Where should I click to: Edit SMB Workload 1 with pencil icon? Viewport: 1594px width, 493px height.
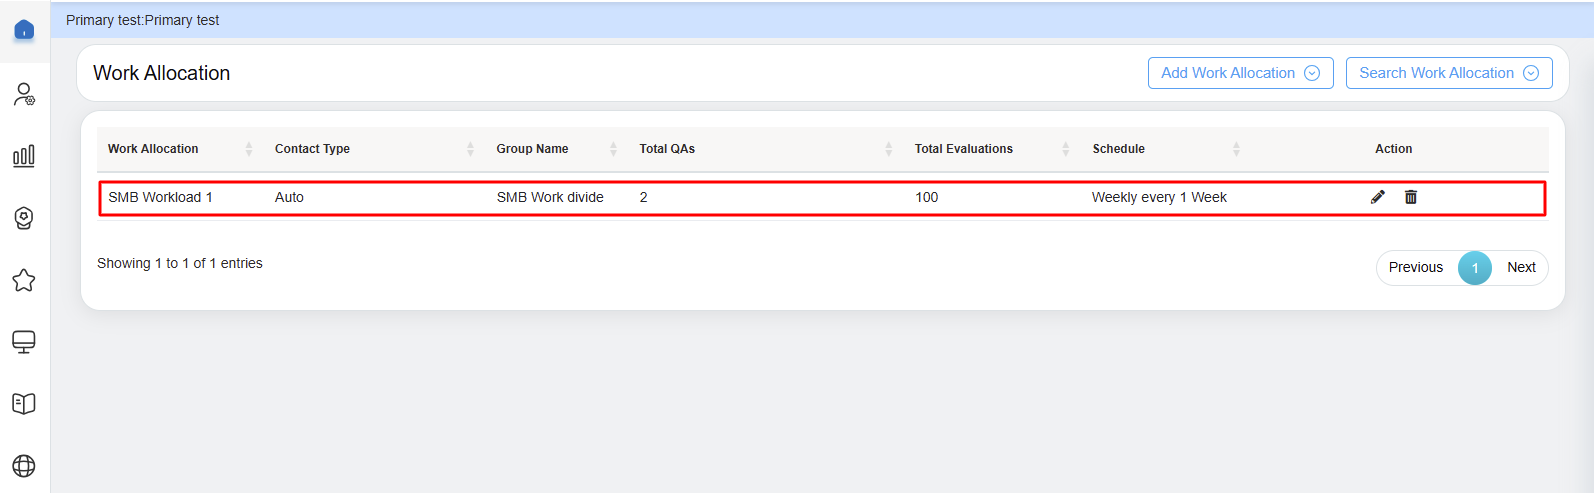point(1377,197)
